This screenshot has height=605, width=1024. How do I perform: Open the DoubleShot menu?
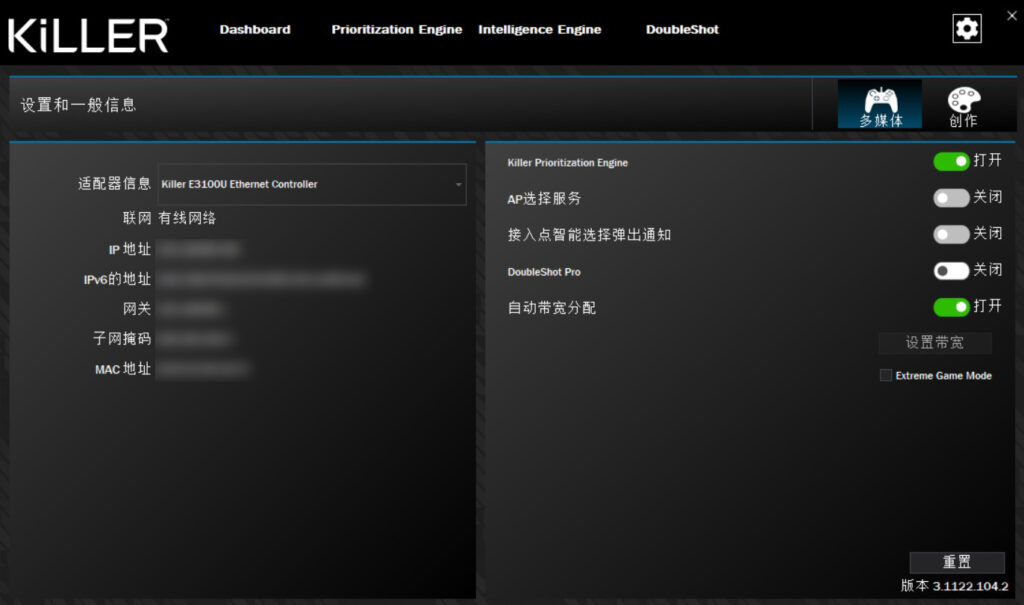click(x=682, y=29)
